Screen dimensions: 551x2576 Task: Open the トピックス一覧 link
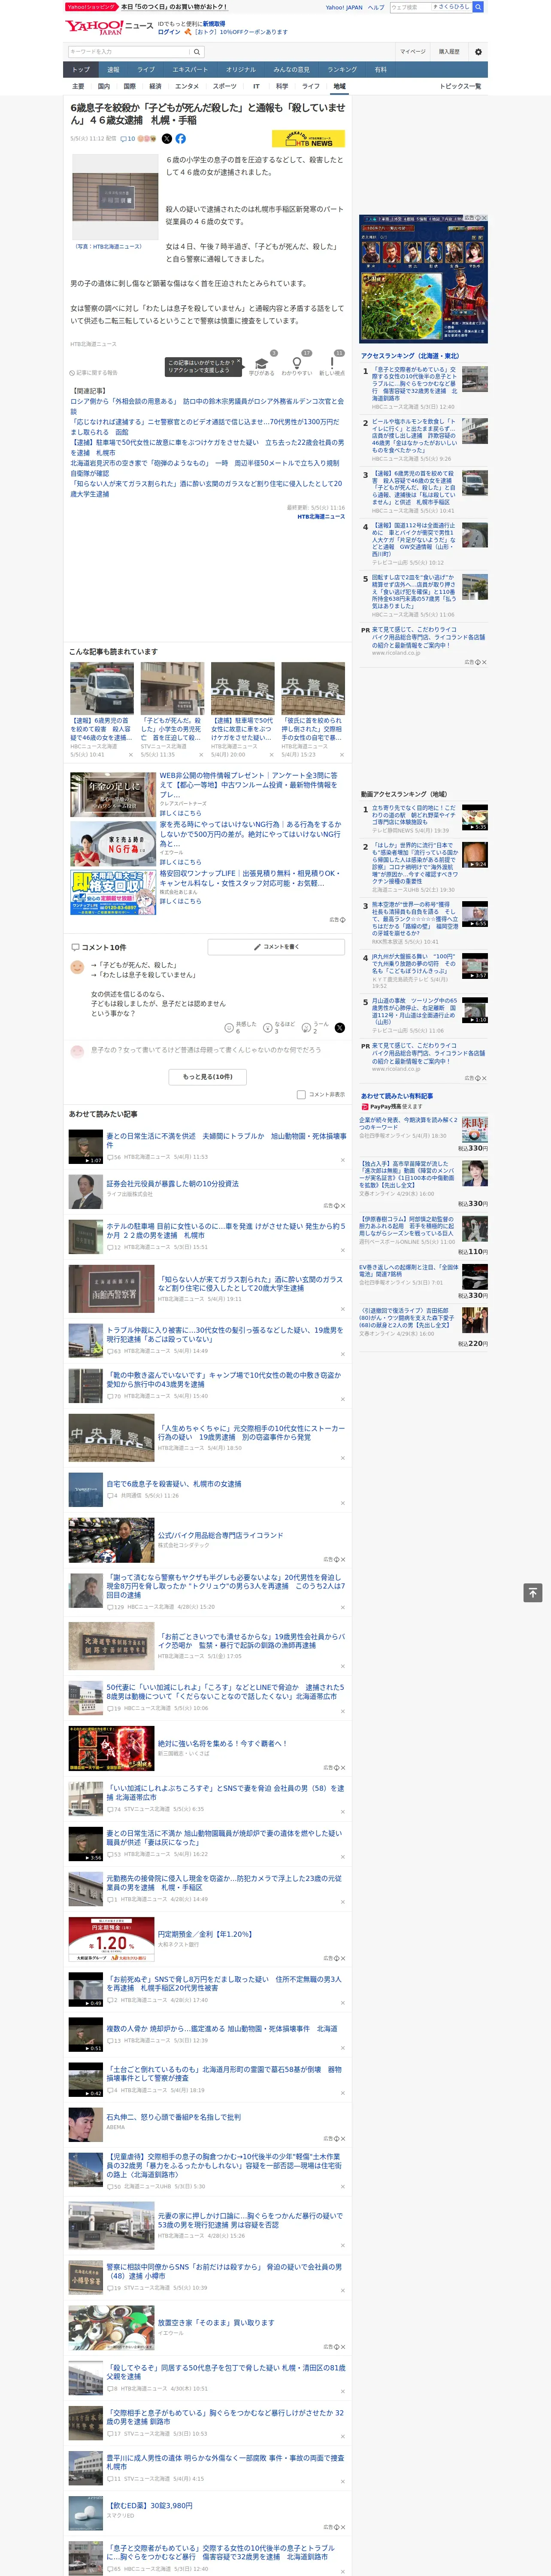click(x=460, y=86)
